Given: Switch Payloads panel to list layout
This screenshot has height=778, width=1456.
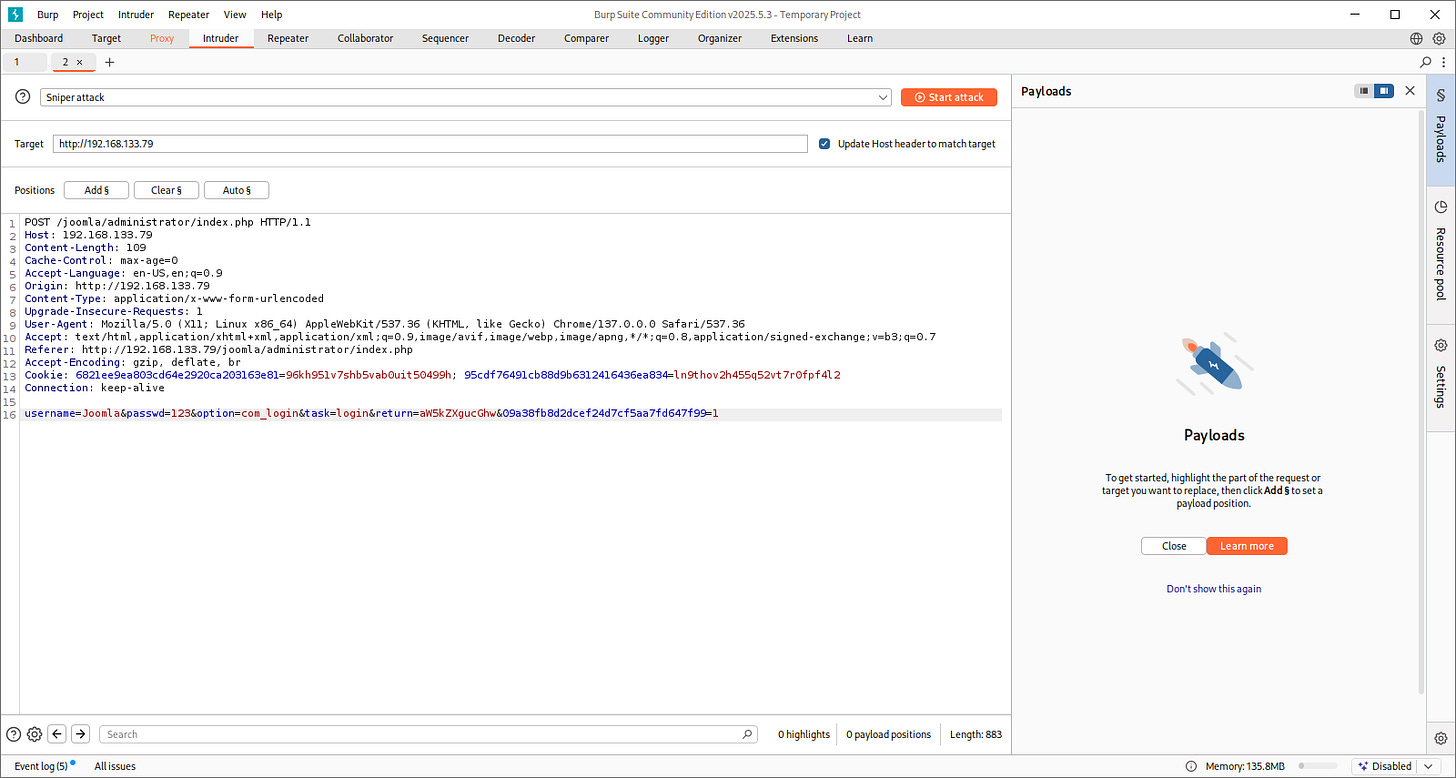Looking at the screenshot, I should (1364, 91).
